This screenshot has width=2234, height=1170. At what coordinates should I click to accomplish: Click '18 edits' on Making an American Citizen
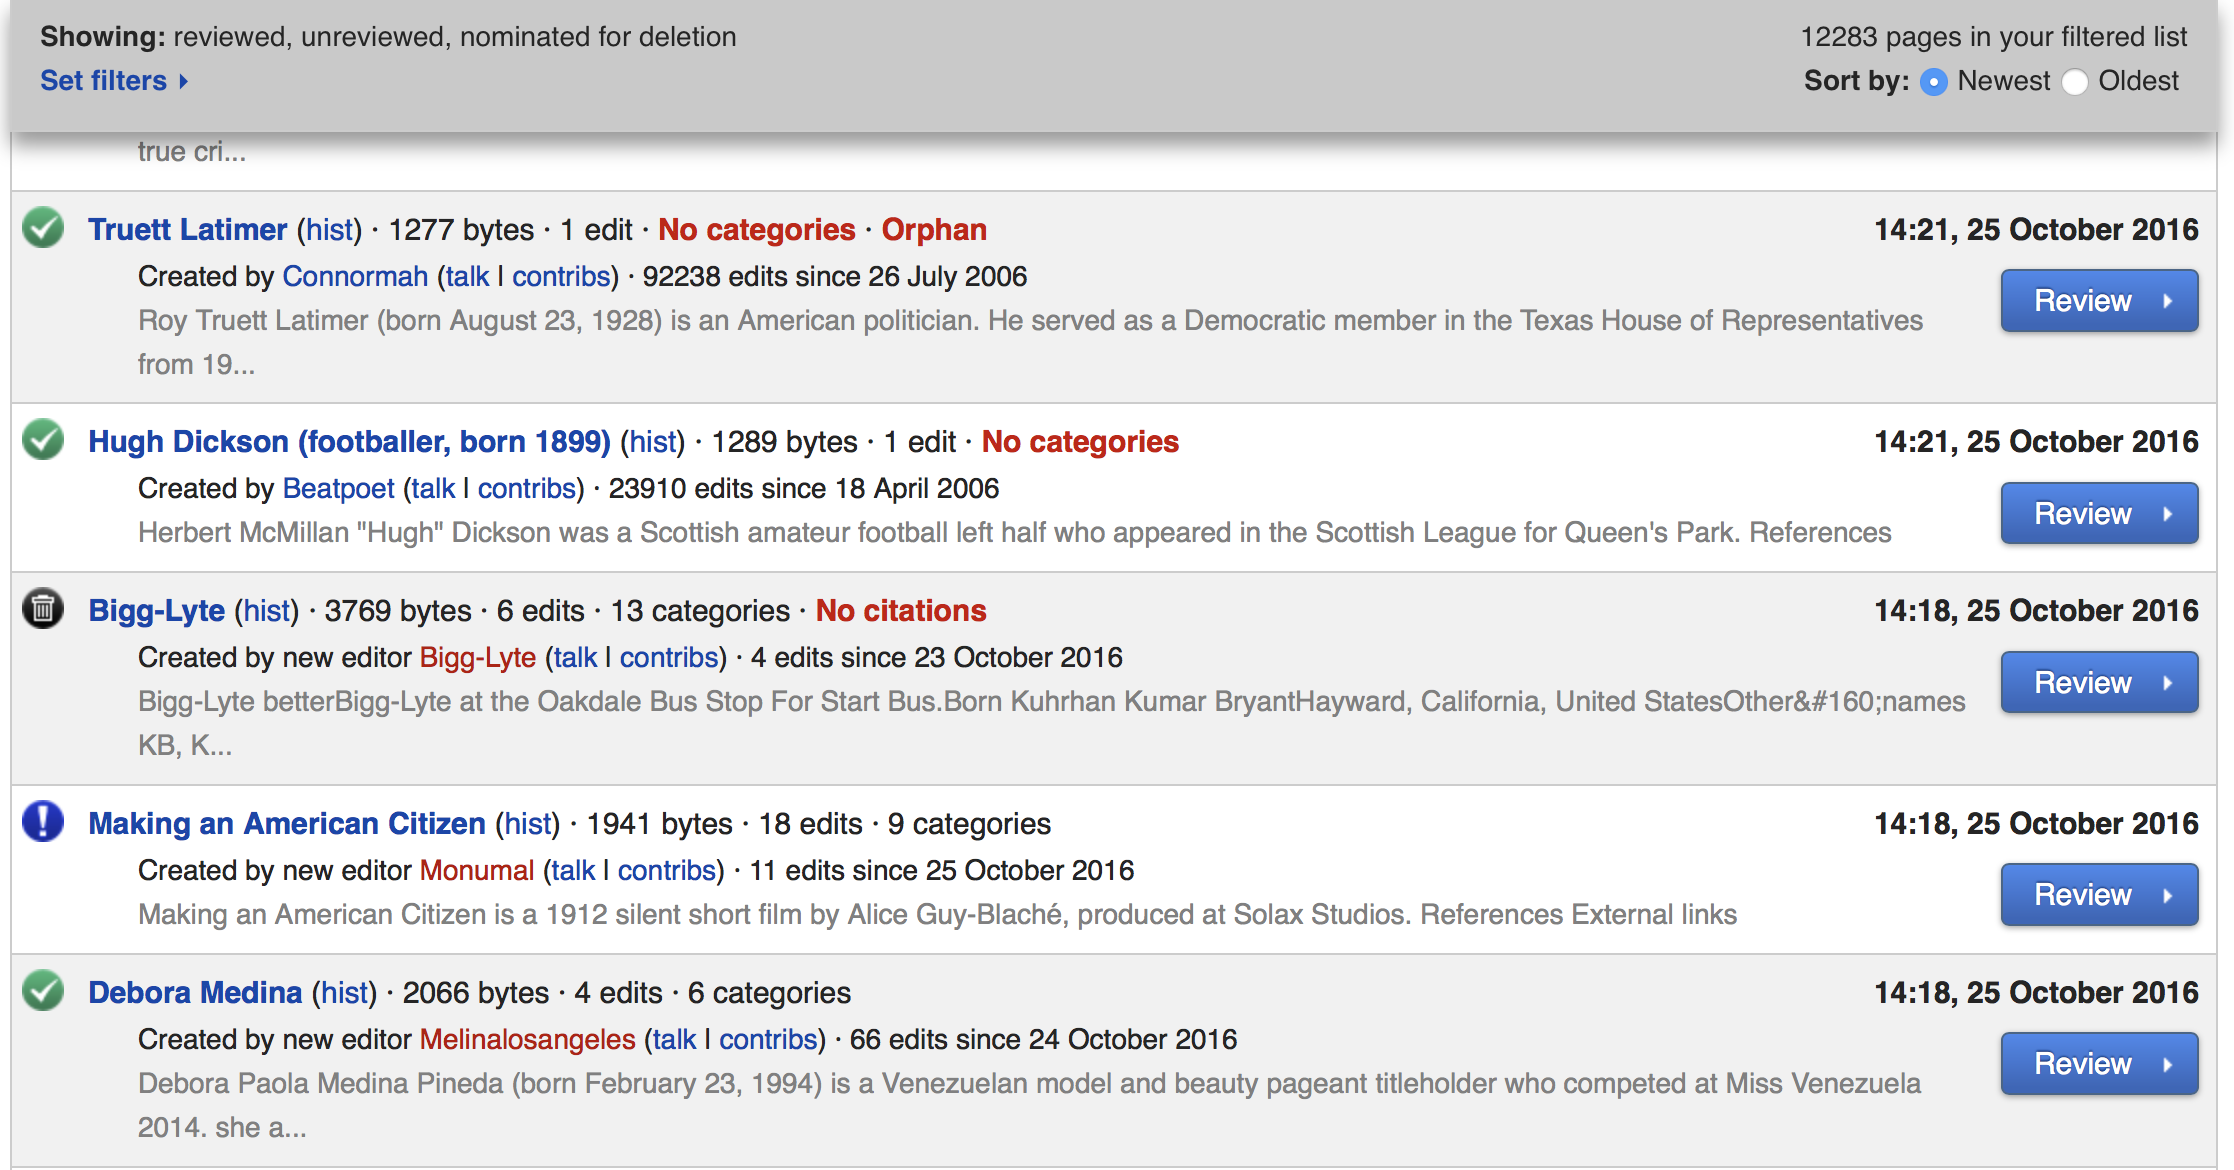pyautogui.click(x=810, y=824)
